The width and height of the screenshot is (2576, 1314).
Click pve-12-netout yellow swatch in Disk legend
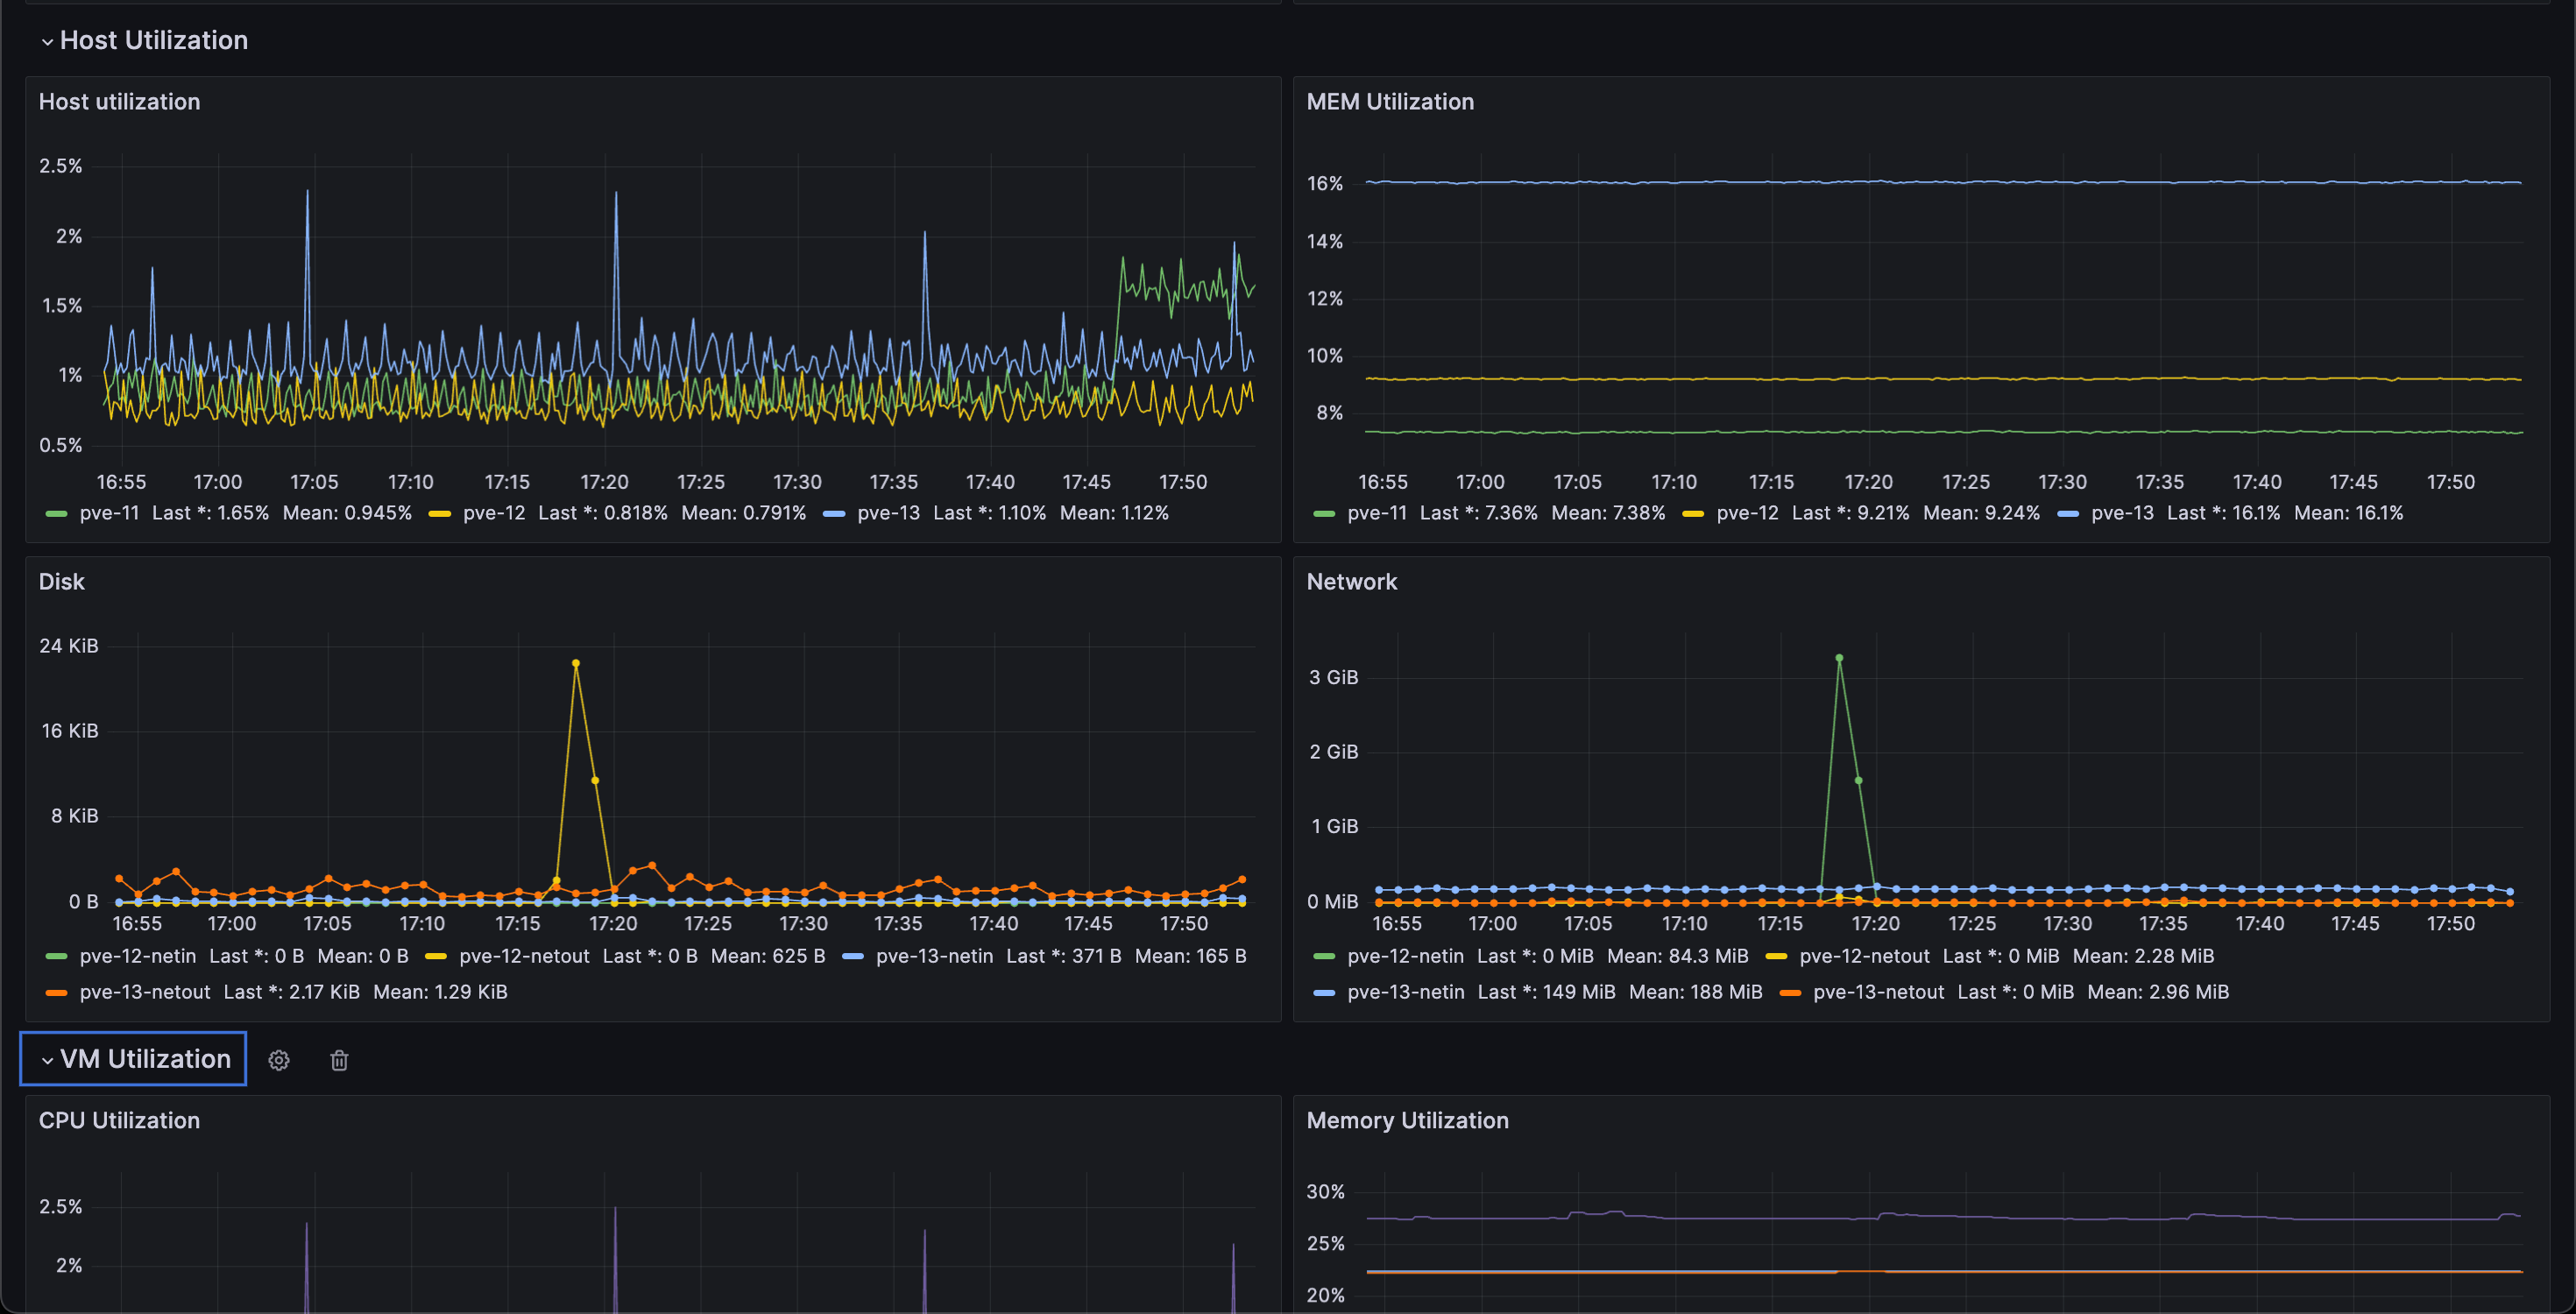pos(436,957)
